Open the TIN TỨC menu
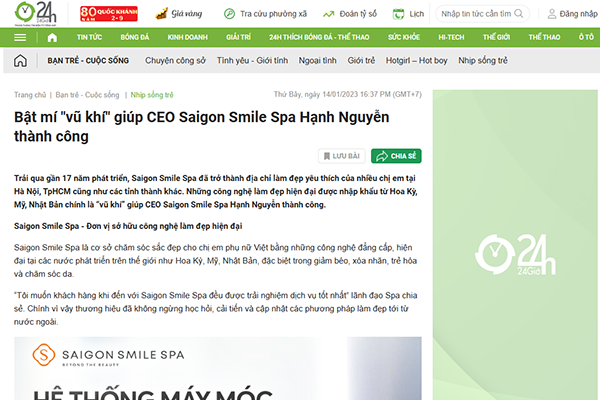 pos(89,37)
